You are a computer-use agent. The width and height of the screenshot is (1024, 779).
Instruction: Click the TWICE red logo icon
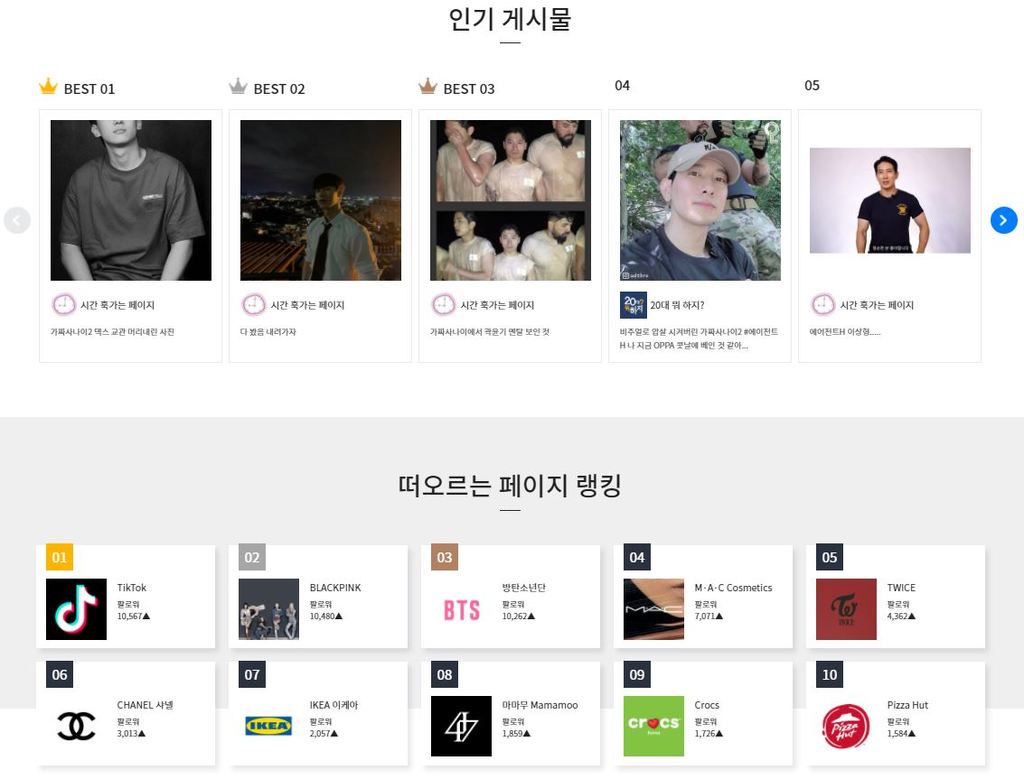click(x=846, y=609)
